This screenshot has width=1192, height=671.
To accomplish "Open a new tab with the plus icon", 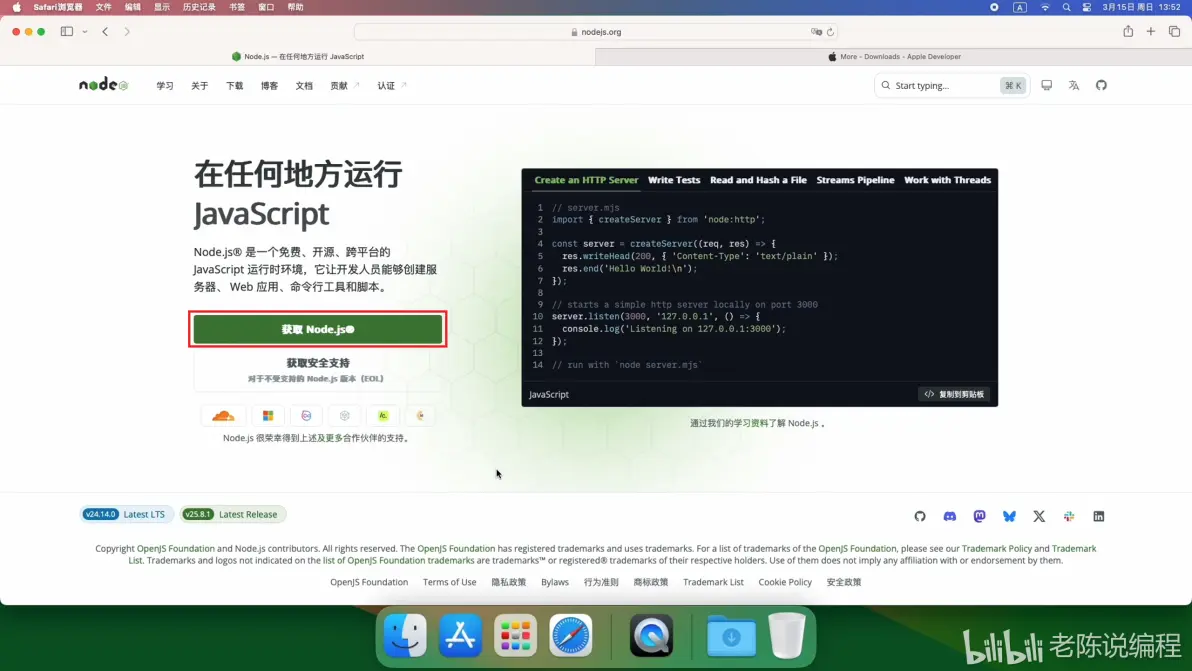I will pyautogui.click(x=1151, y=31).
